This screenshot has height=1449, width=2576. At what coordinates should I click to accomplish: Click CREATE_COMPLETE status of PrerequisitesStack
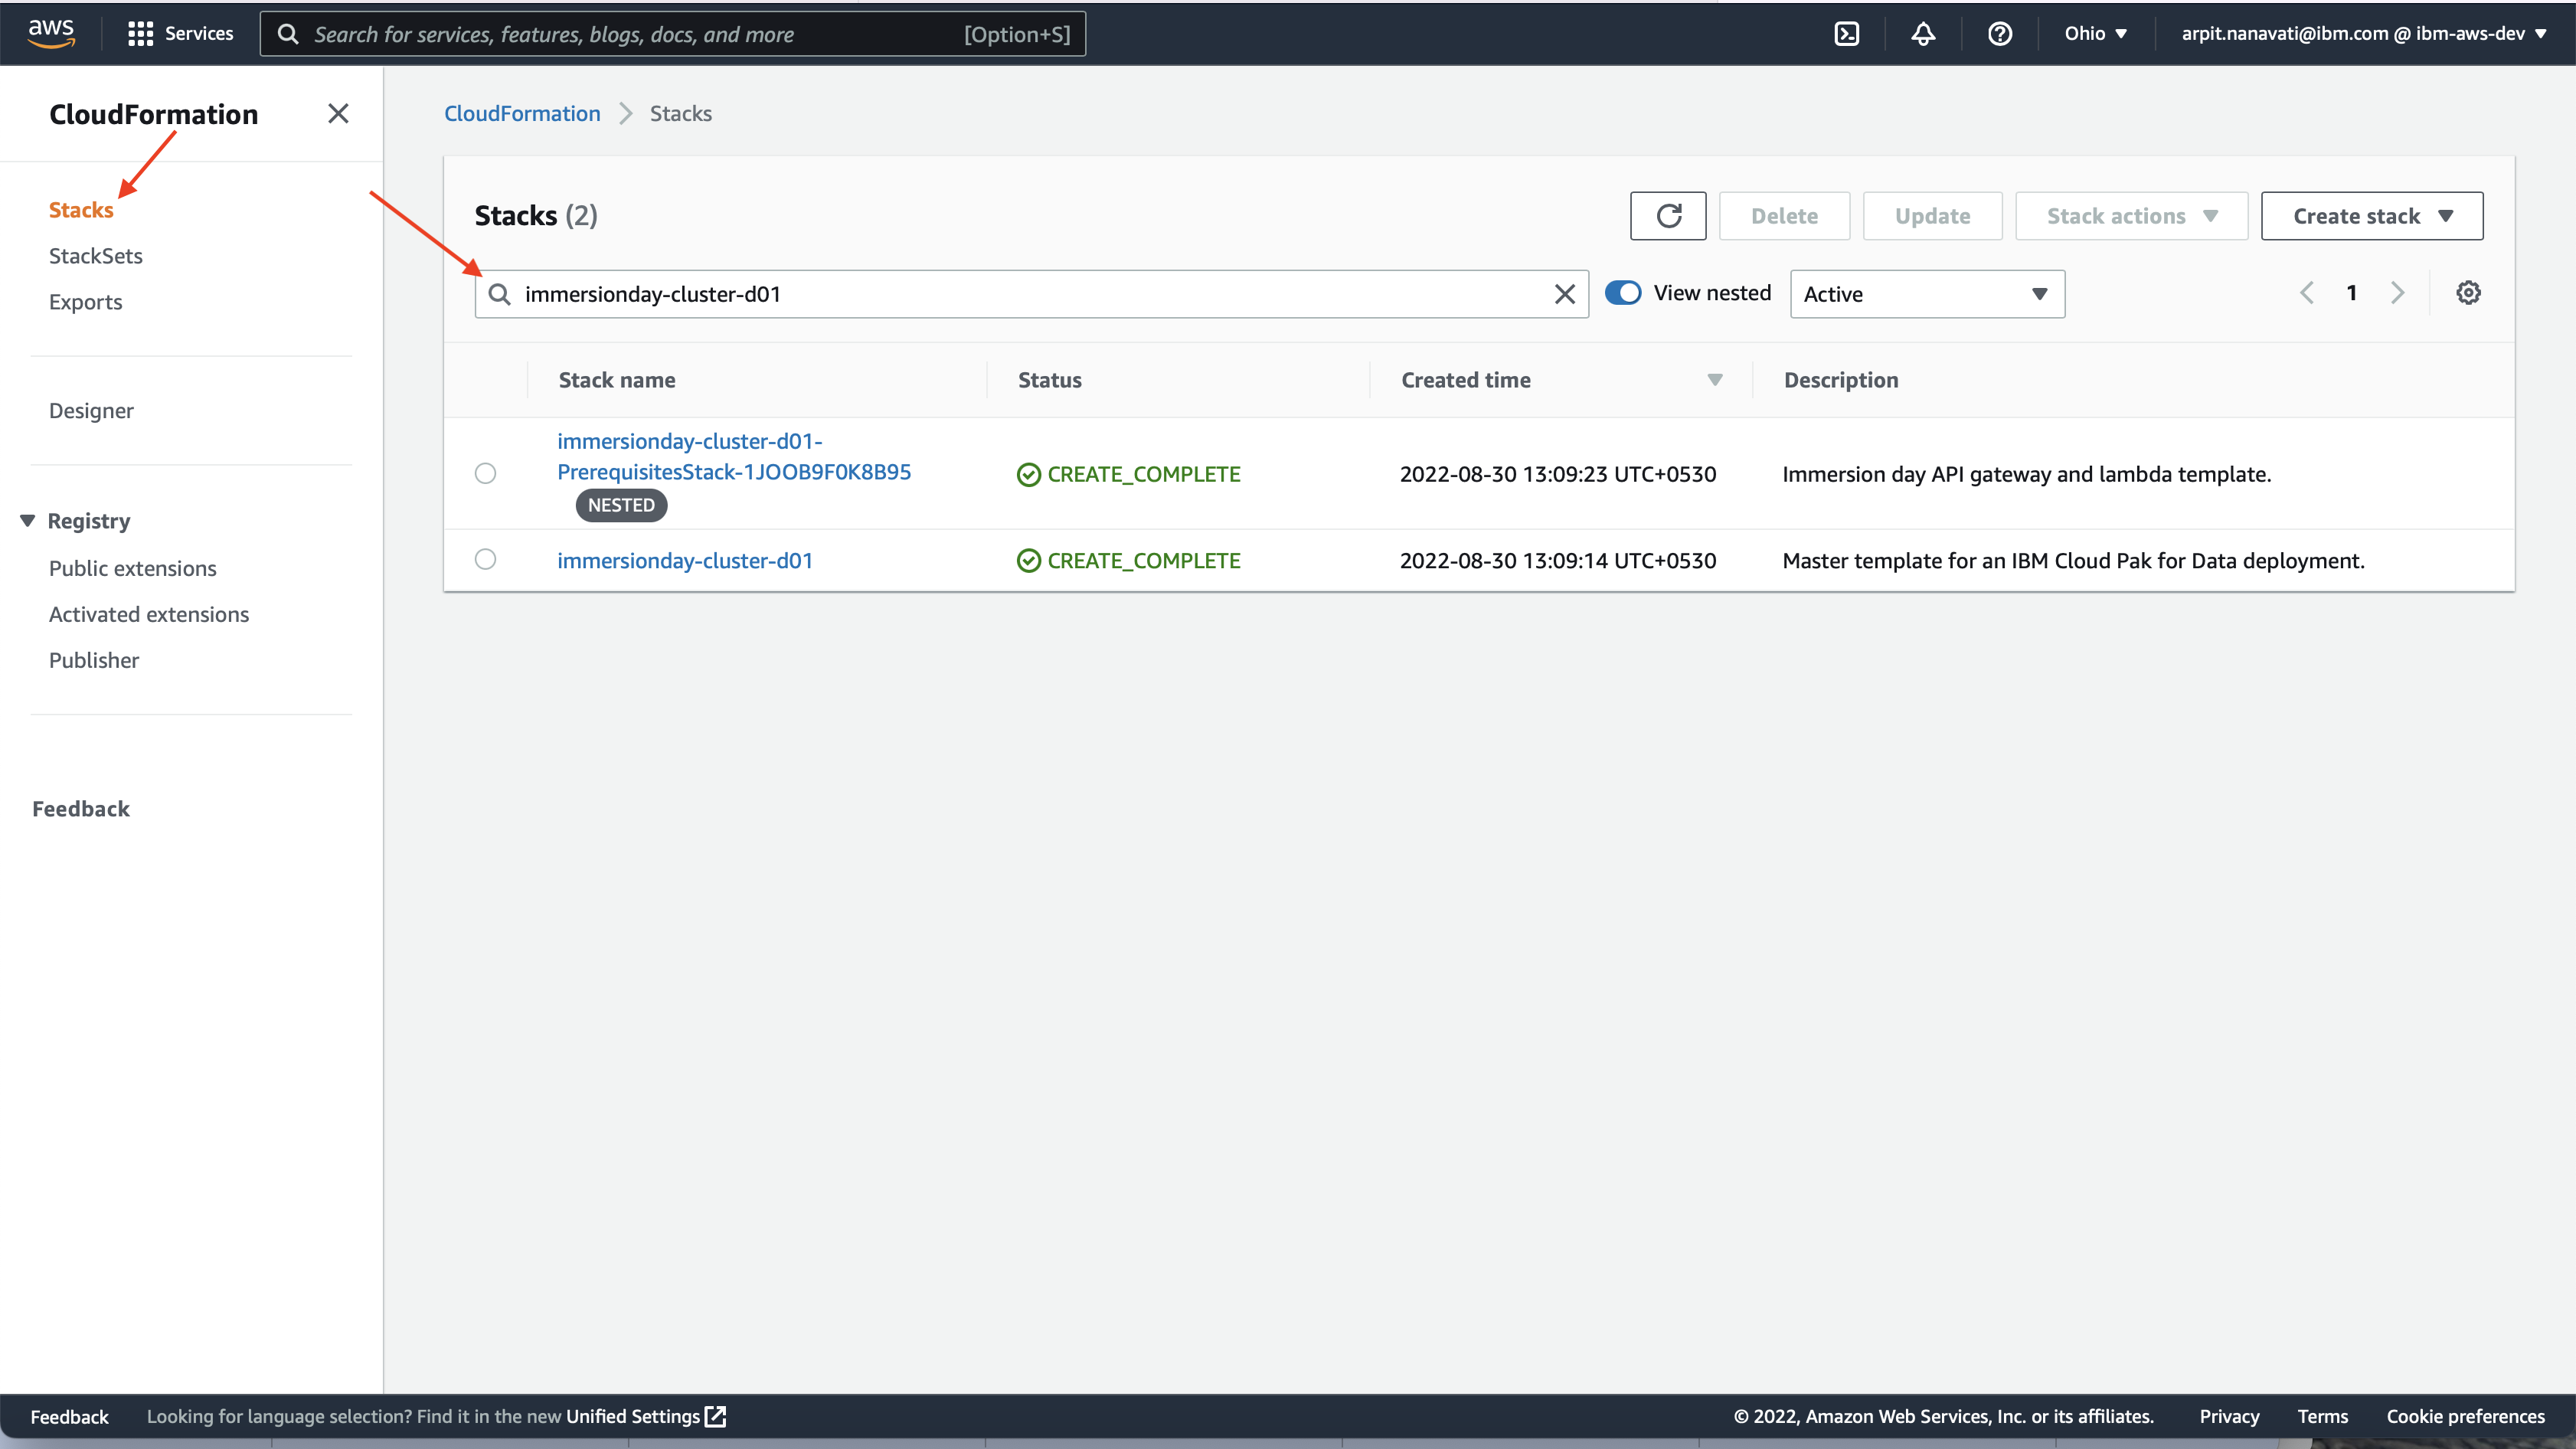[1129, 474]
